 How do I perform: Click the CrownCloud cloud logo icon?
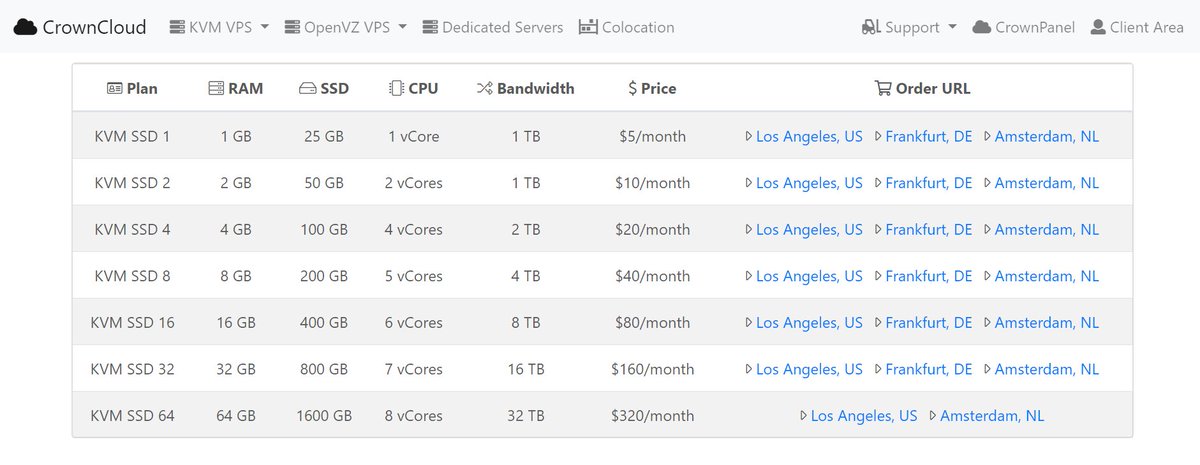tap(26, 27)
